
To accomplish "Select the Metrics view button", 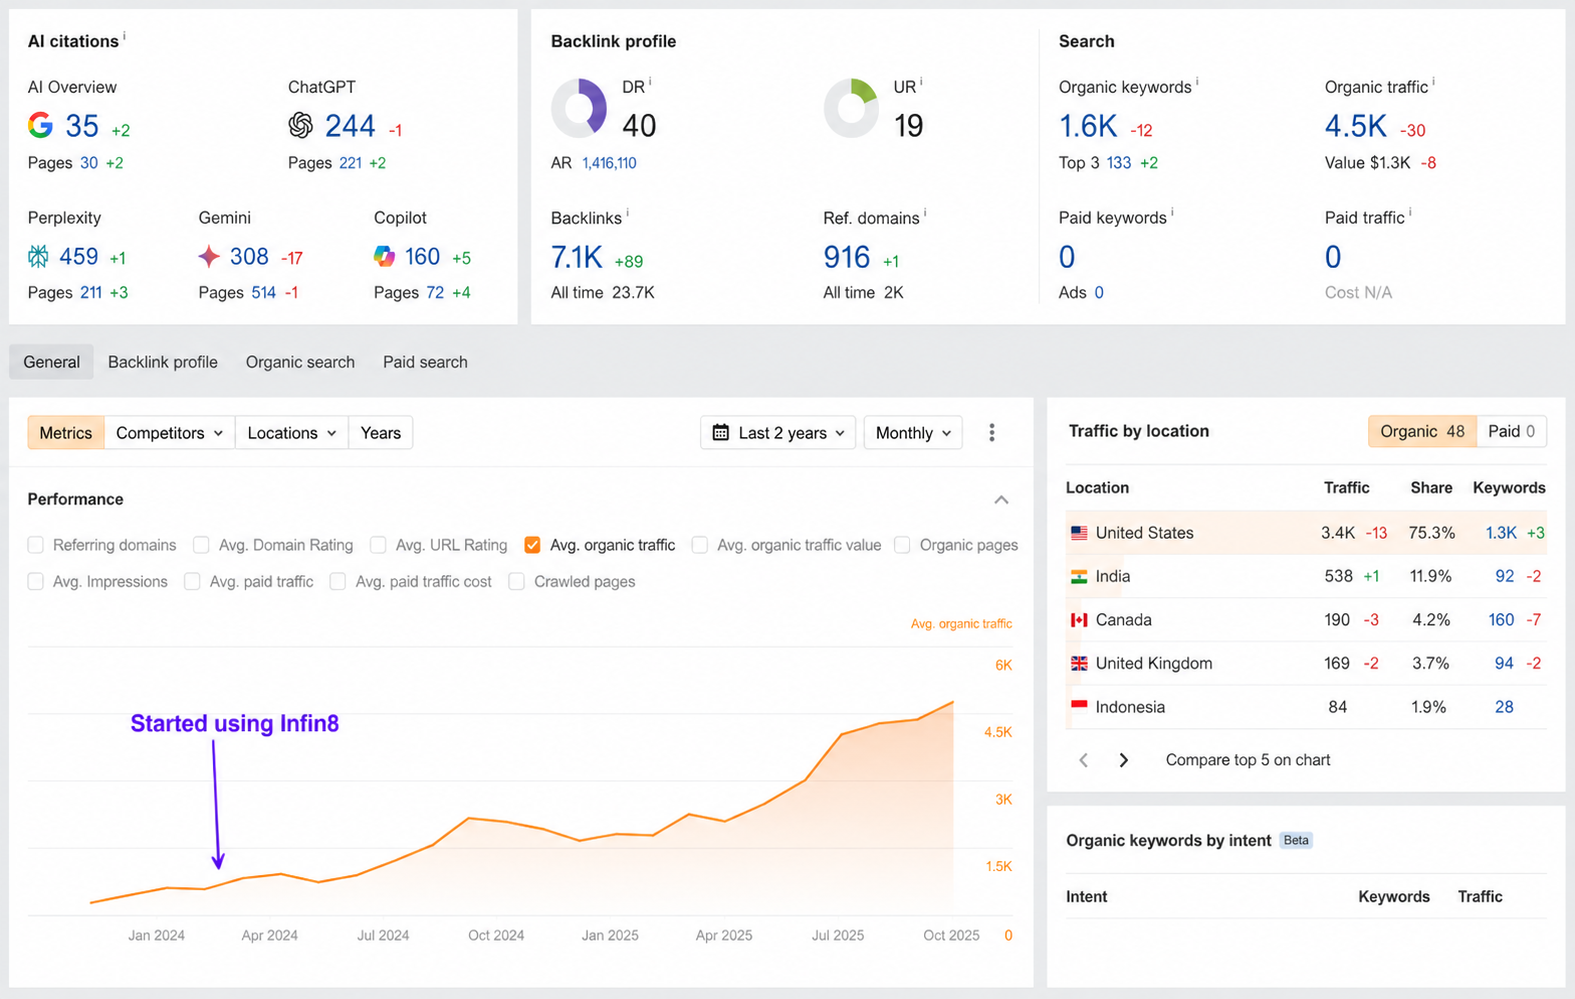I will click(x=66, y=433).
